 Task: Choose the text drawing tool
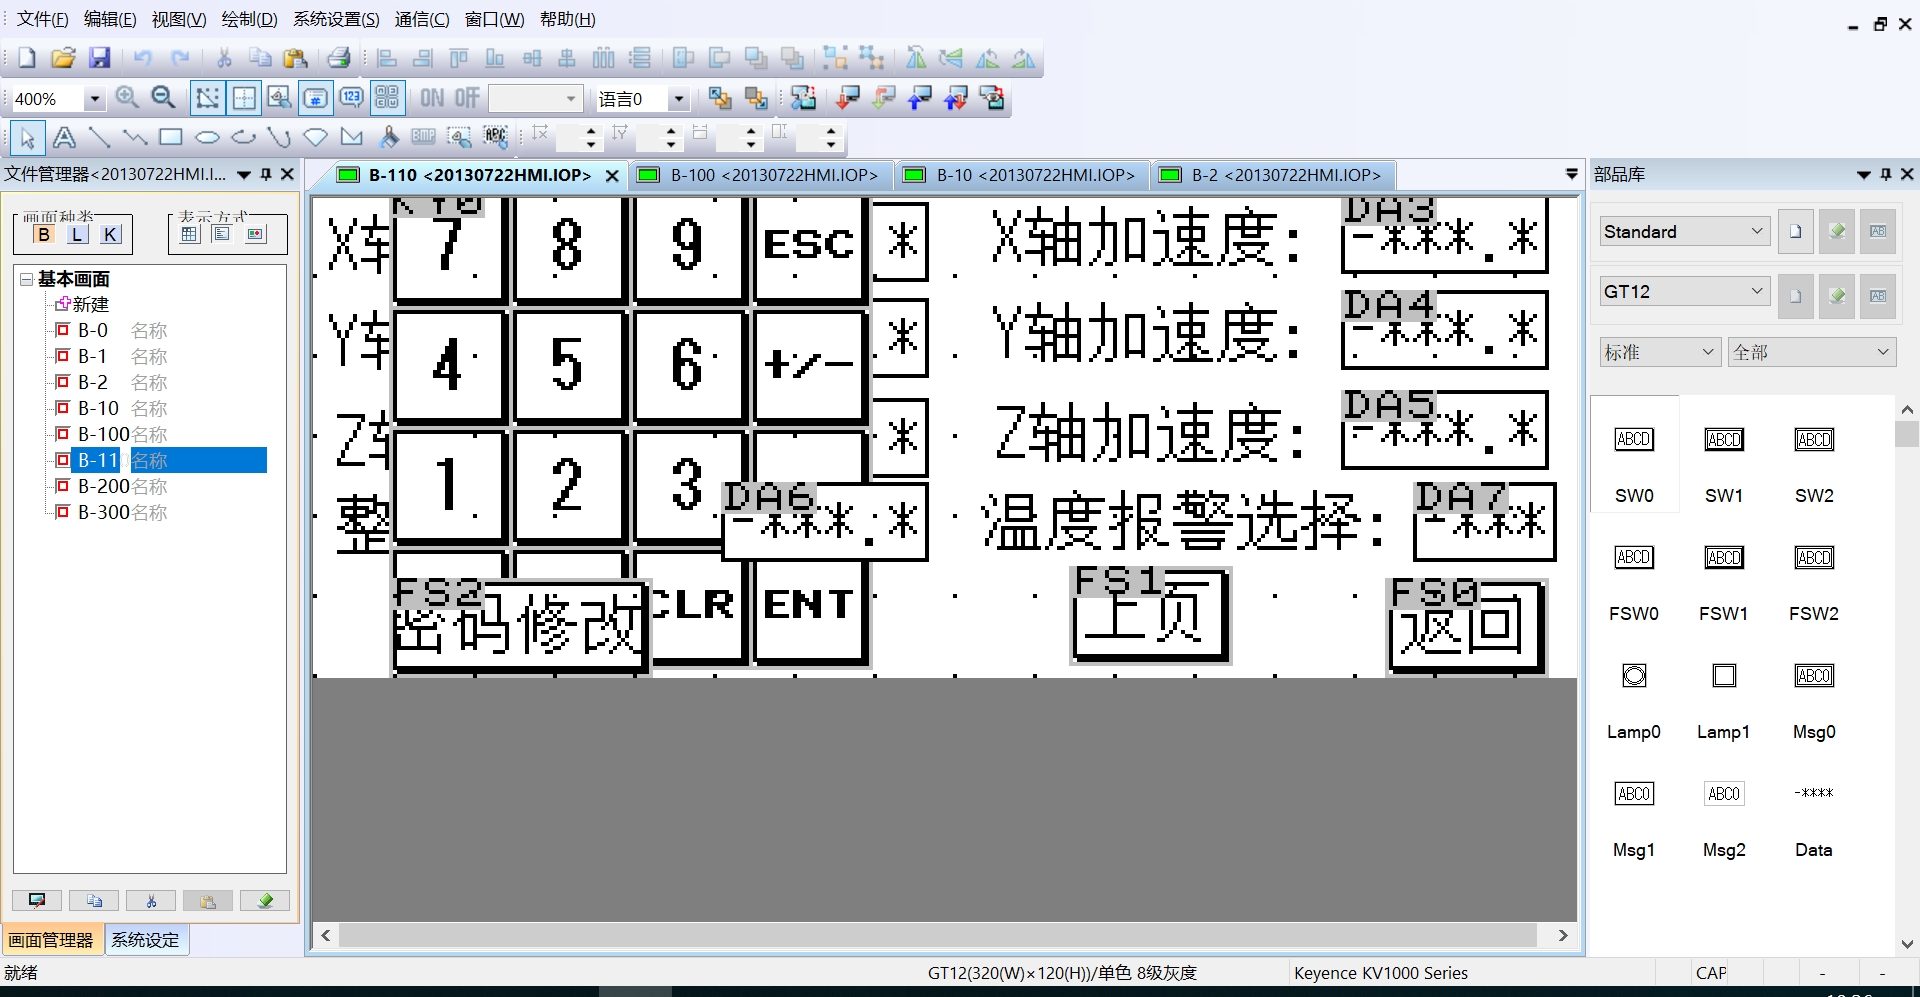pyautogui.click(x=64, y=137)
